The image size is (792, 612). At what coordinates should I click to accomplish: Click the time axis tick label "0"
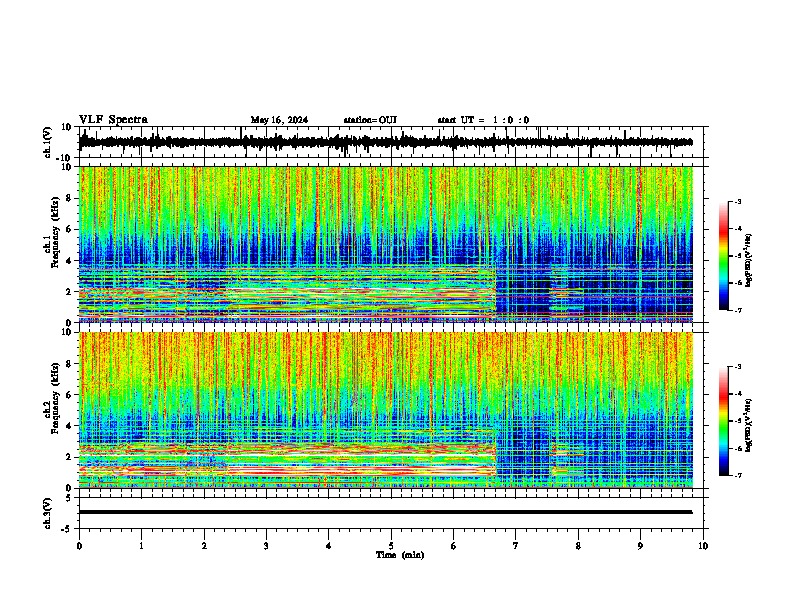point(79,546)
